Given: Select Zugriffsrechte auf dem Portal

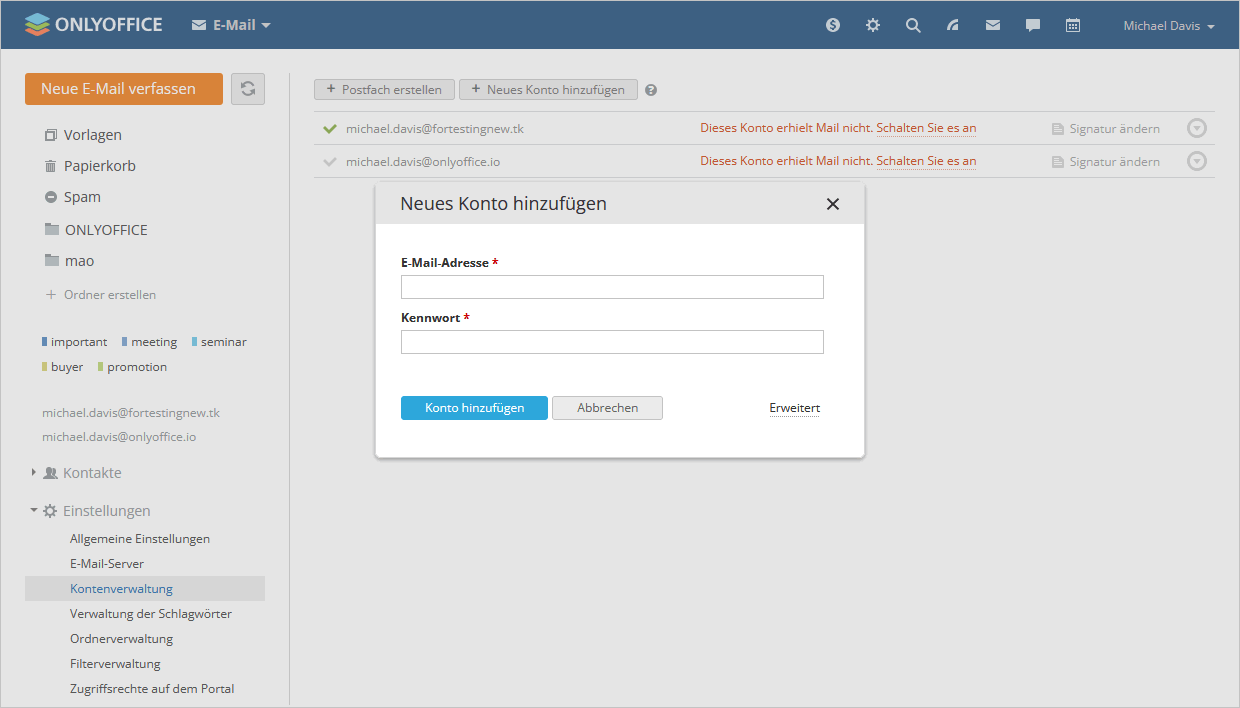Looking at the screenshot, I should (x=152, y=688).
